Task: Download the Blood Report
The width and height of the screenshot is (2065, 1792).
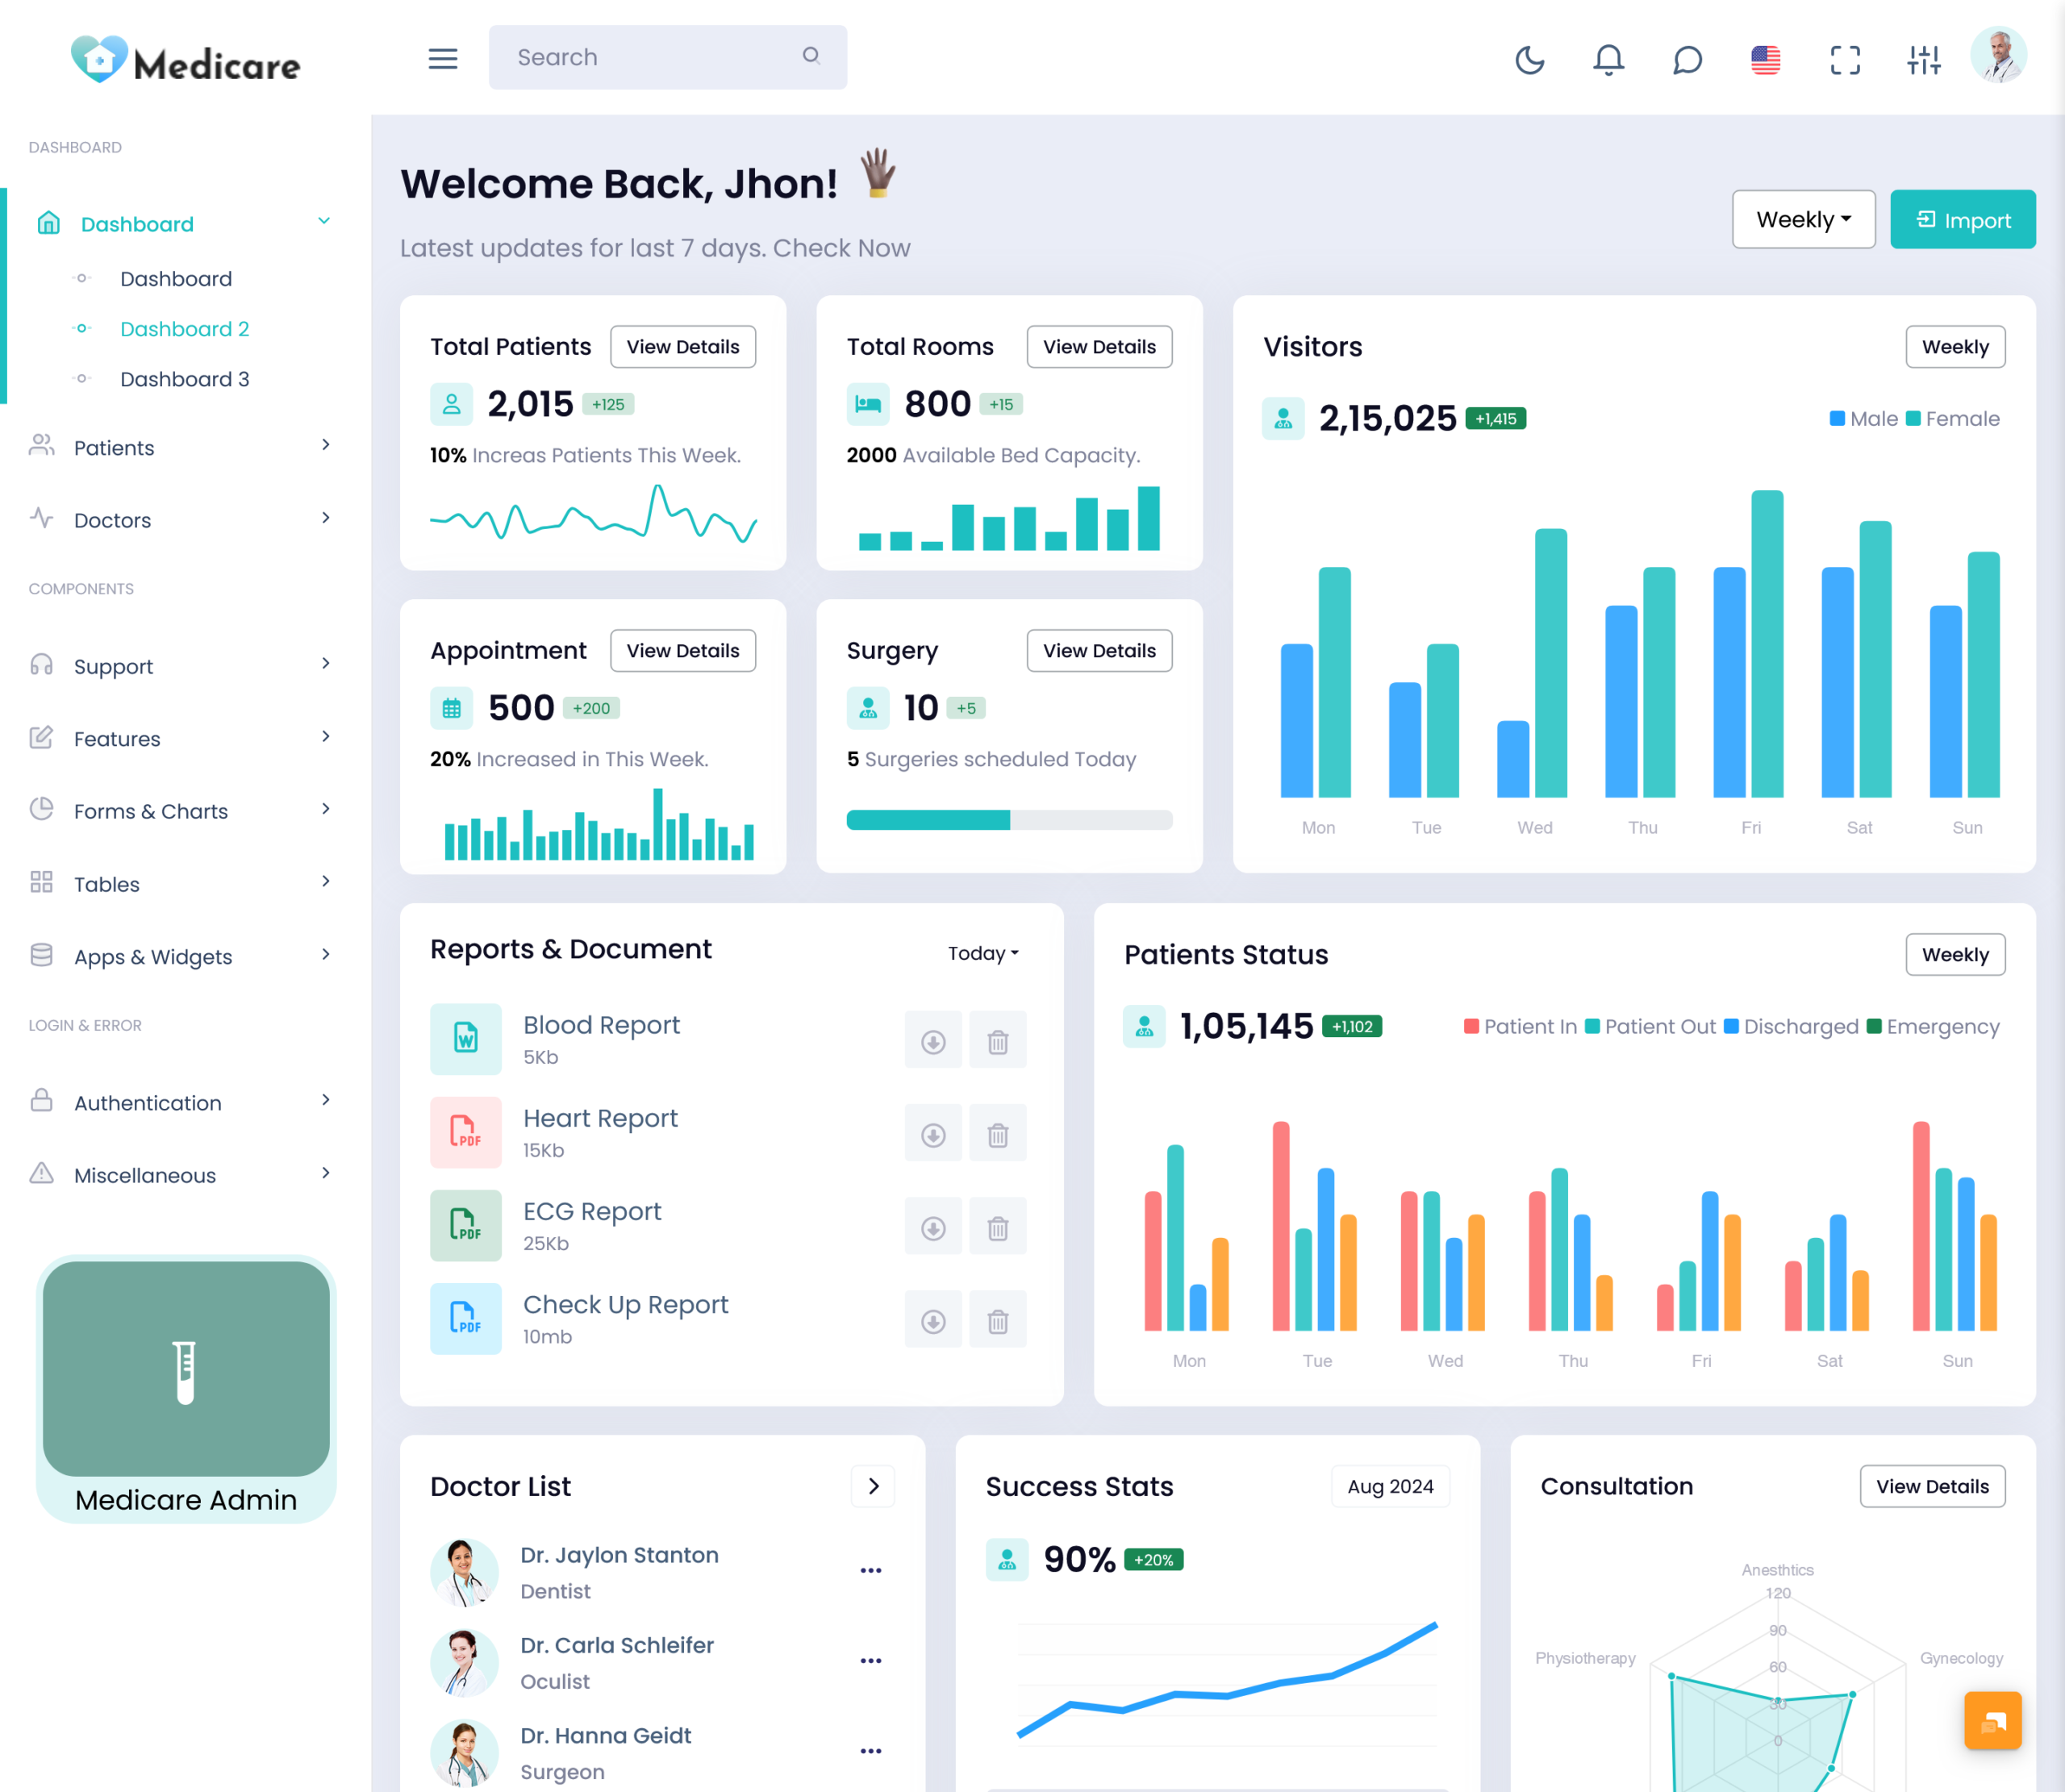Action: [x=933, y=1040]
